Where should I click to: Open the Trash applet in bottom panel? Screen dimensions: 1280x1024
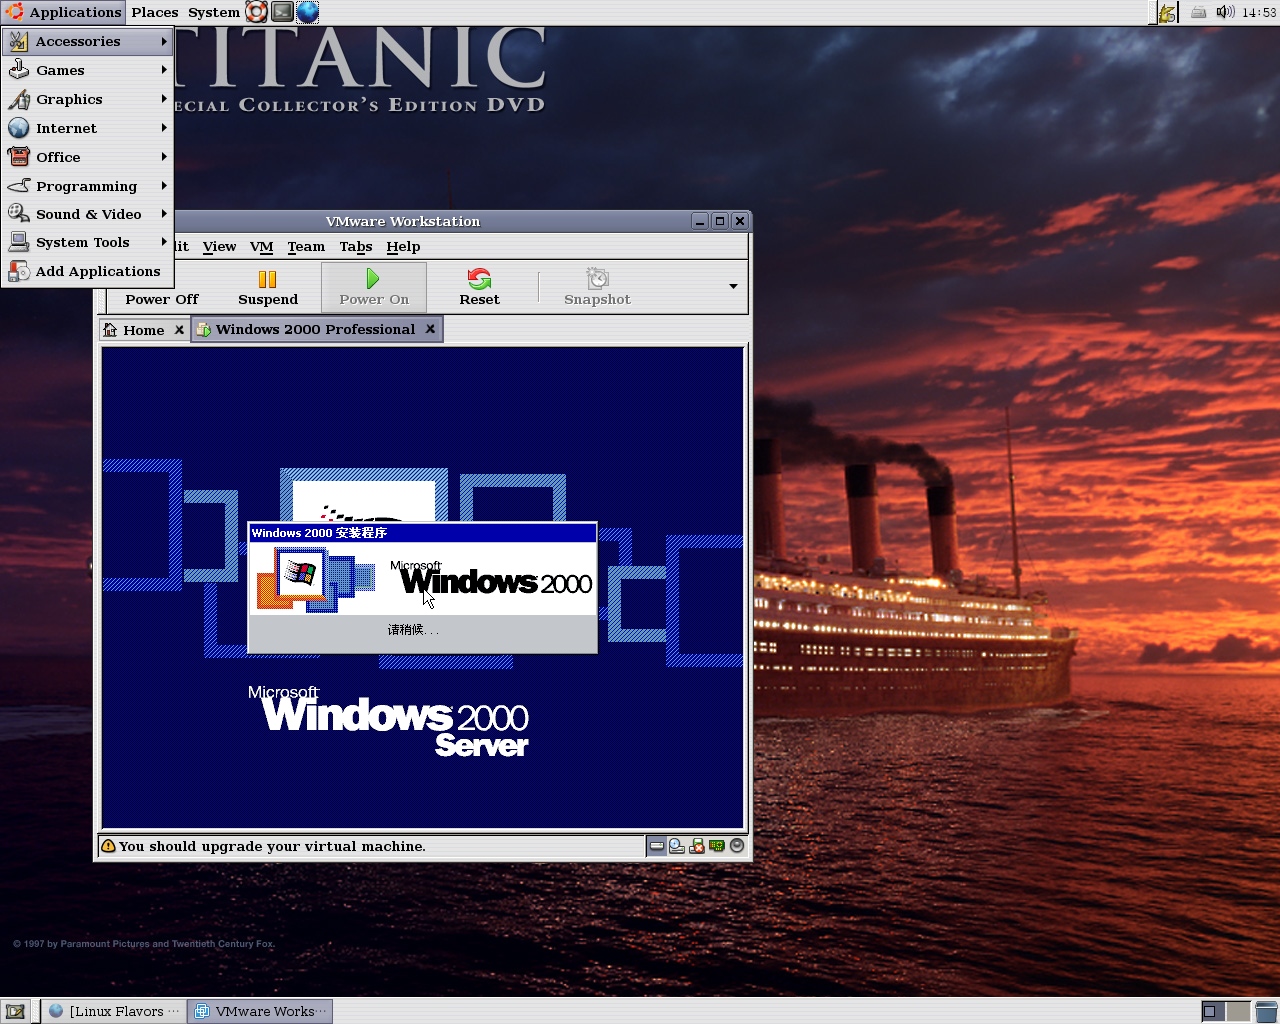coord(1266,1011)
